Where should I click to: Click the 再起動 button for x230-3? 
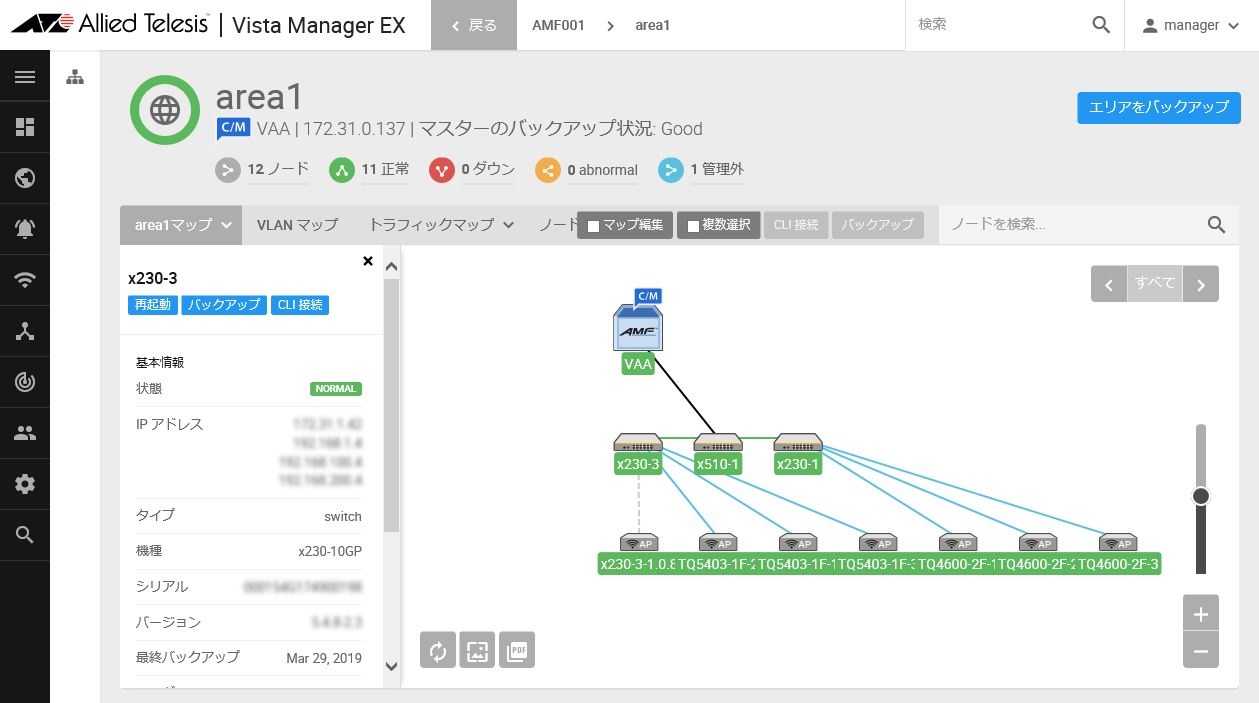point(153,305)
